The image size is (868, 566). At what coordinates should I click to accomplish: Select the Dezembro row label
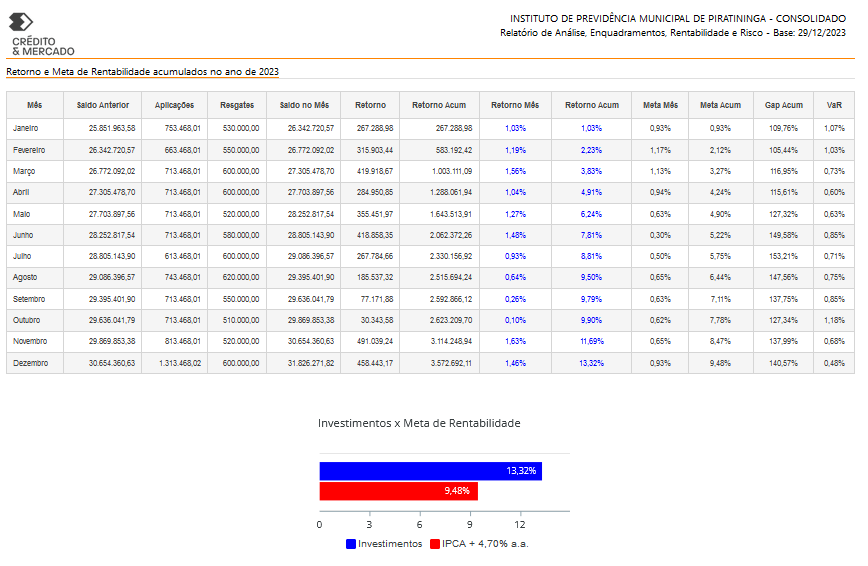(30, 363)
